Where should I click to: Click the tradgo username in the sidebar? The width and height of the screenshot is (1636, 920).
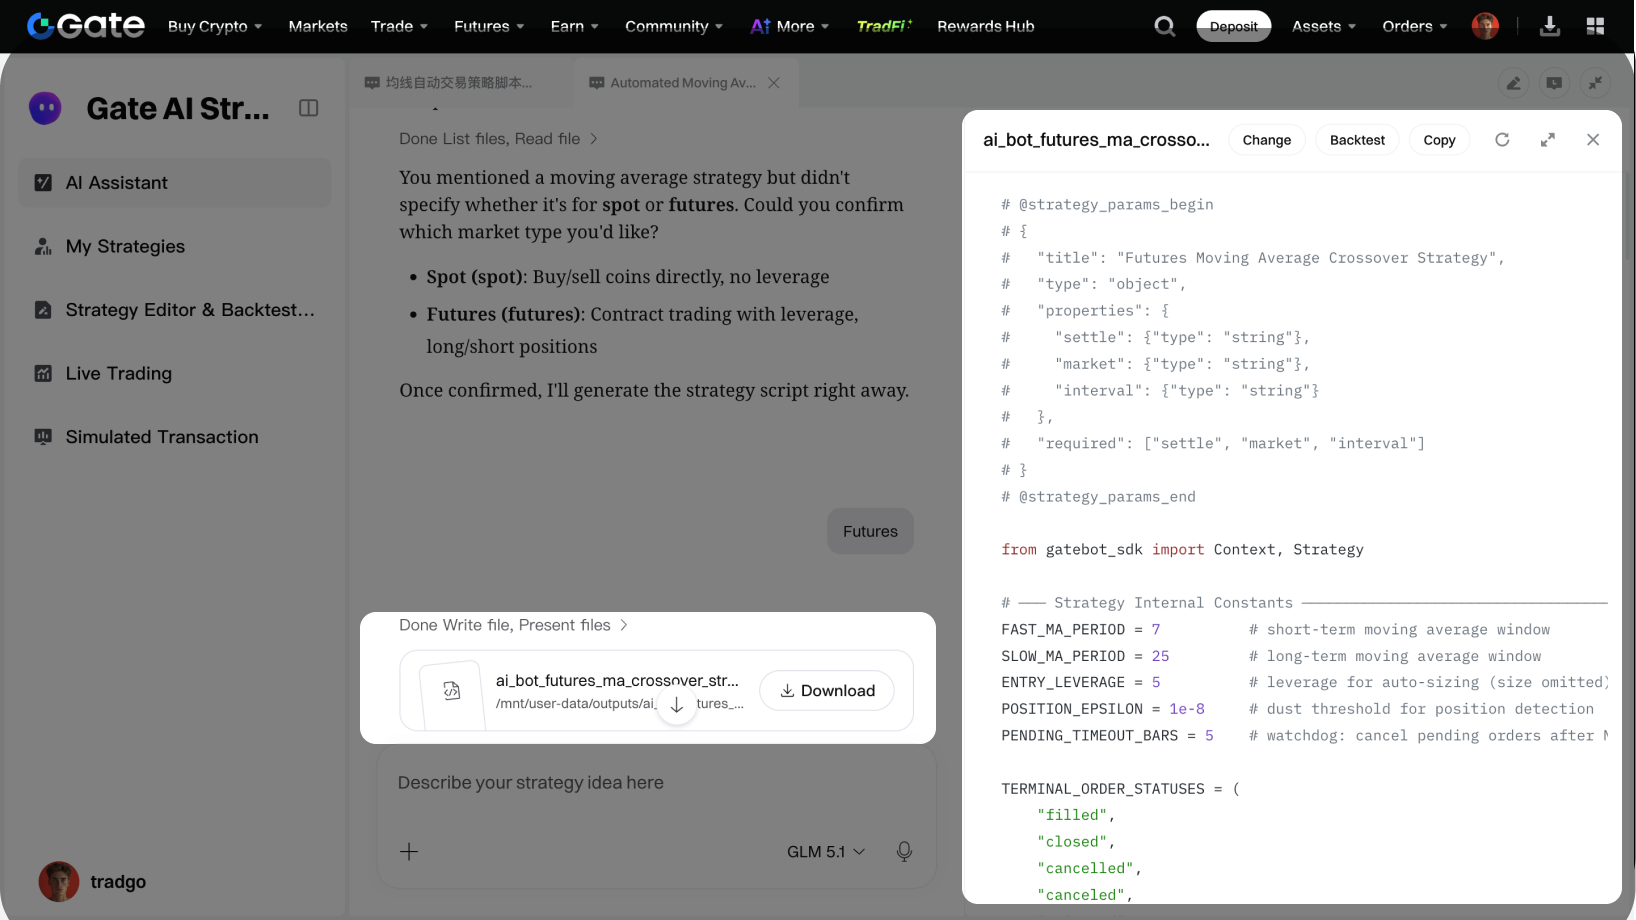pos(118,882)
